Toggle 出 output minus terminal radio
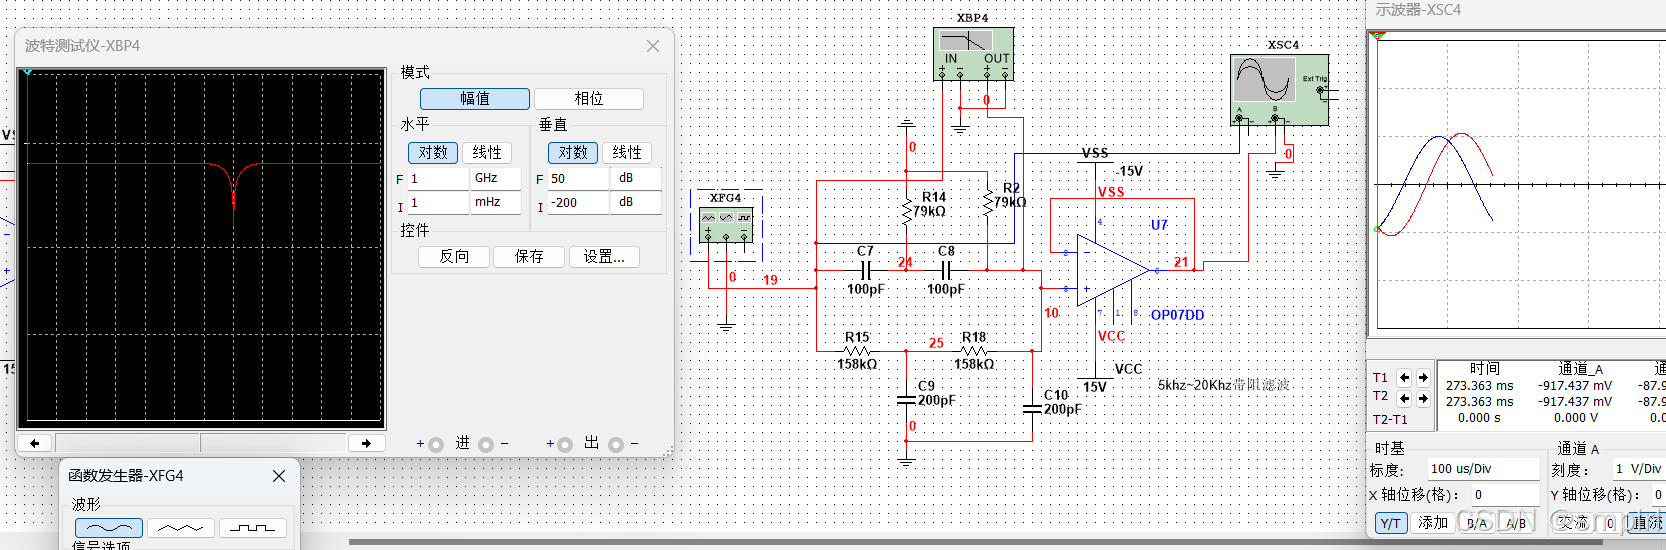This screenshot has width=1666, height=550. point(616,445)
